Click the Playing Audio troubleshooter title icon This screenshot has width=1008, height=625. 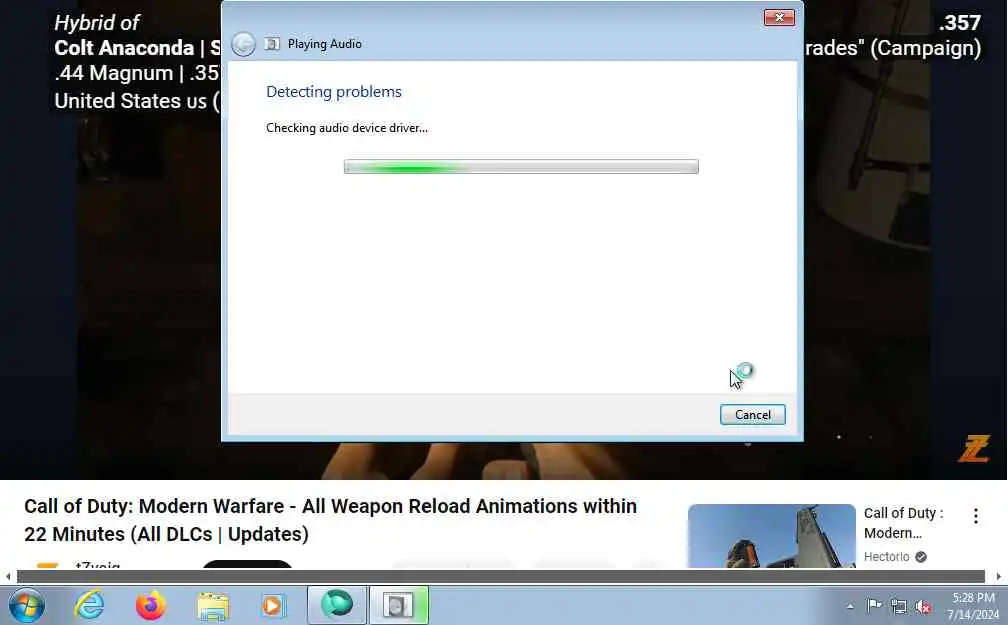pyautogui.click(x=273, y=44)
